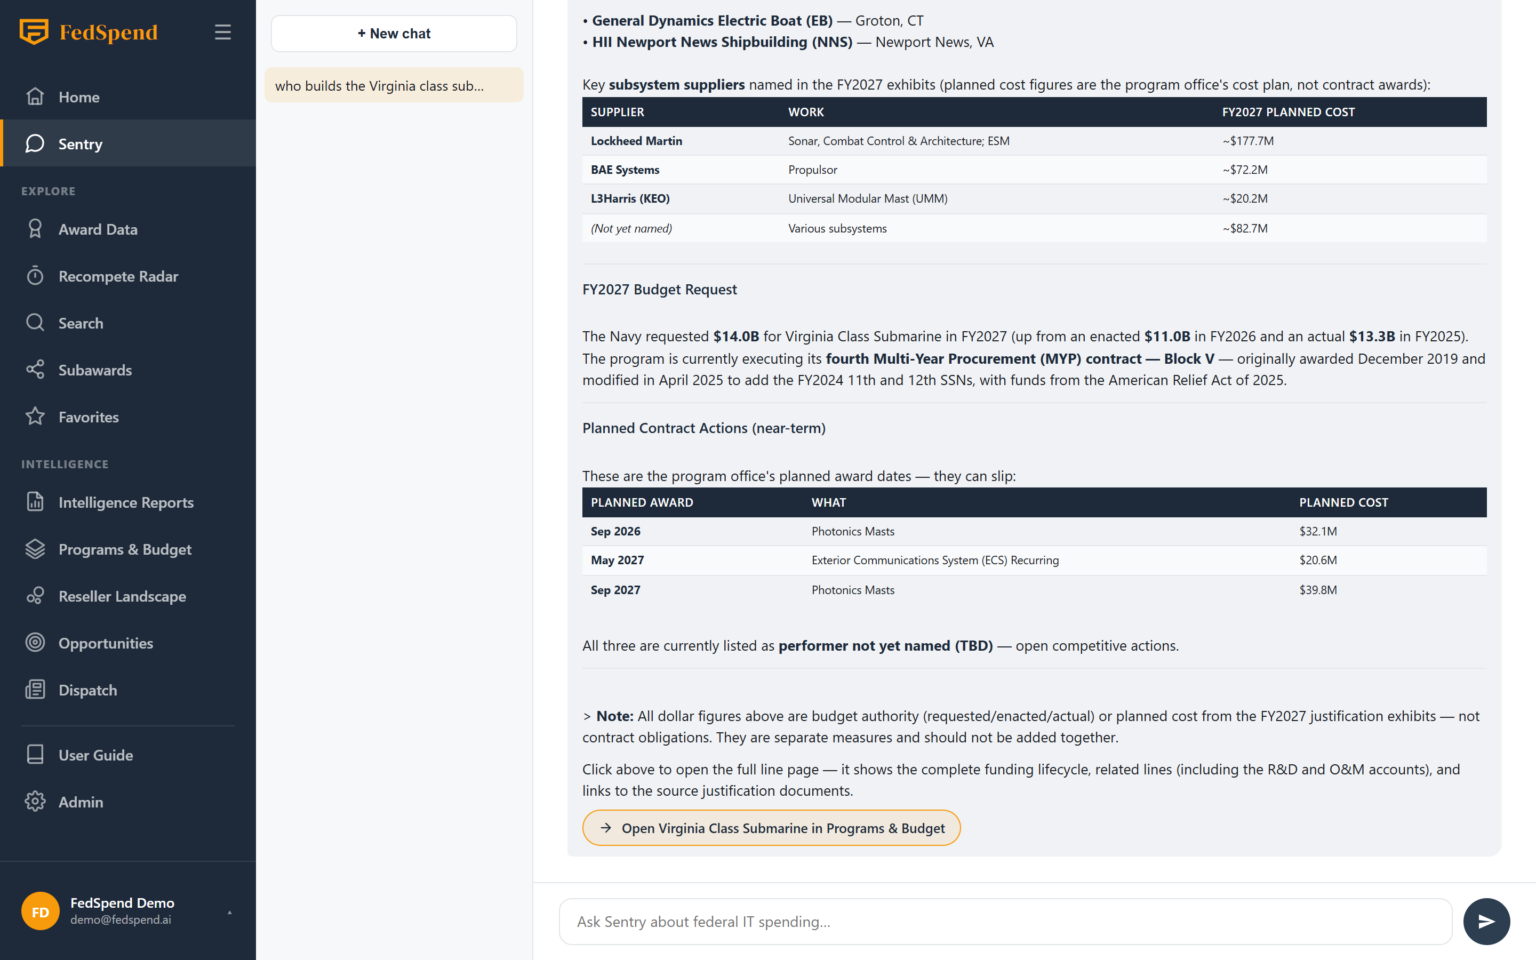
Task: Click the Favorites star icon
Action: pos(35,417)
